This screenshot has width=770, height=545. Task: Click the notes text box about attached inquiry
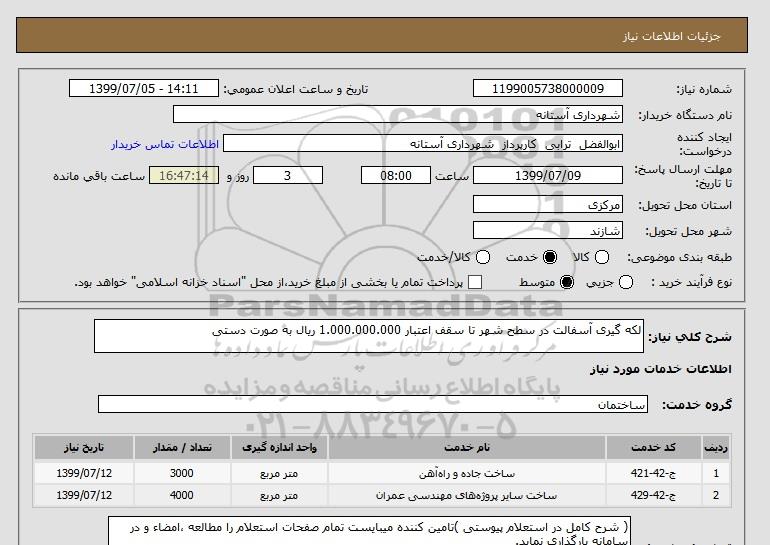click(369, 531)
